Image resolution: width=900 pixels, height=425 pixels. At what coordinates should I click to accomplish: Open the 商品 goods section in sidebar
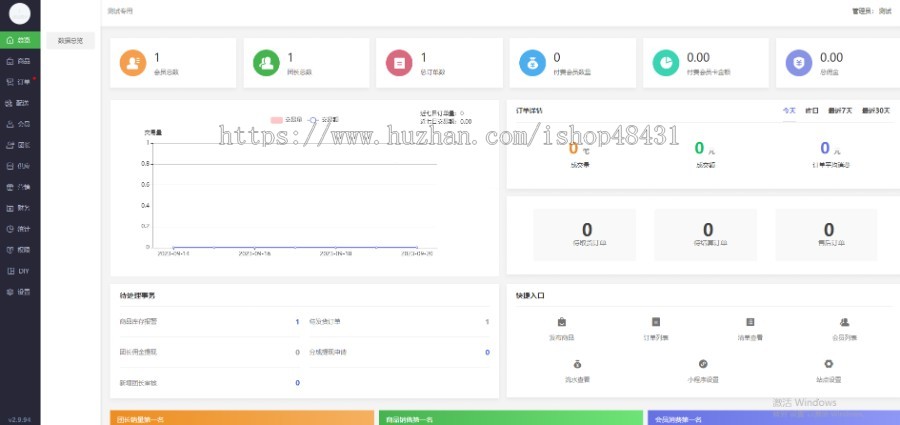point(20,61)
